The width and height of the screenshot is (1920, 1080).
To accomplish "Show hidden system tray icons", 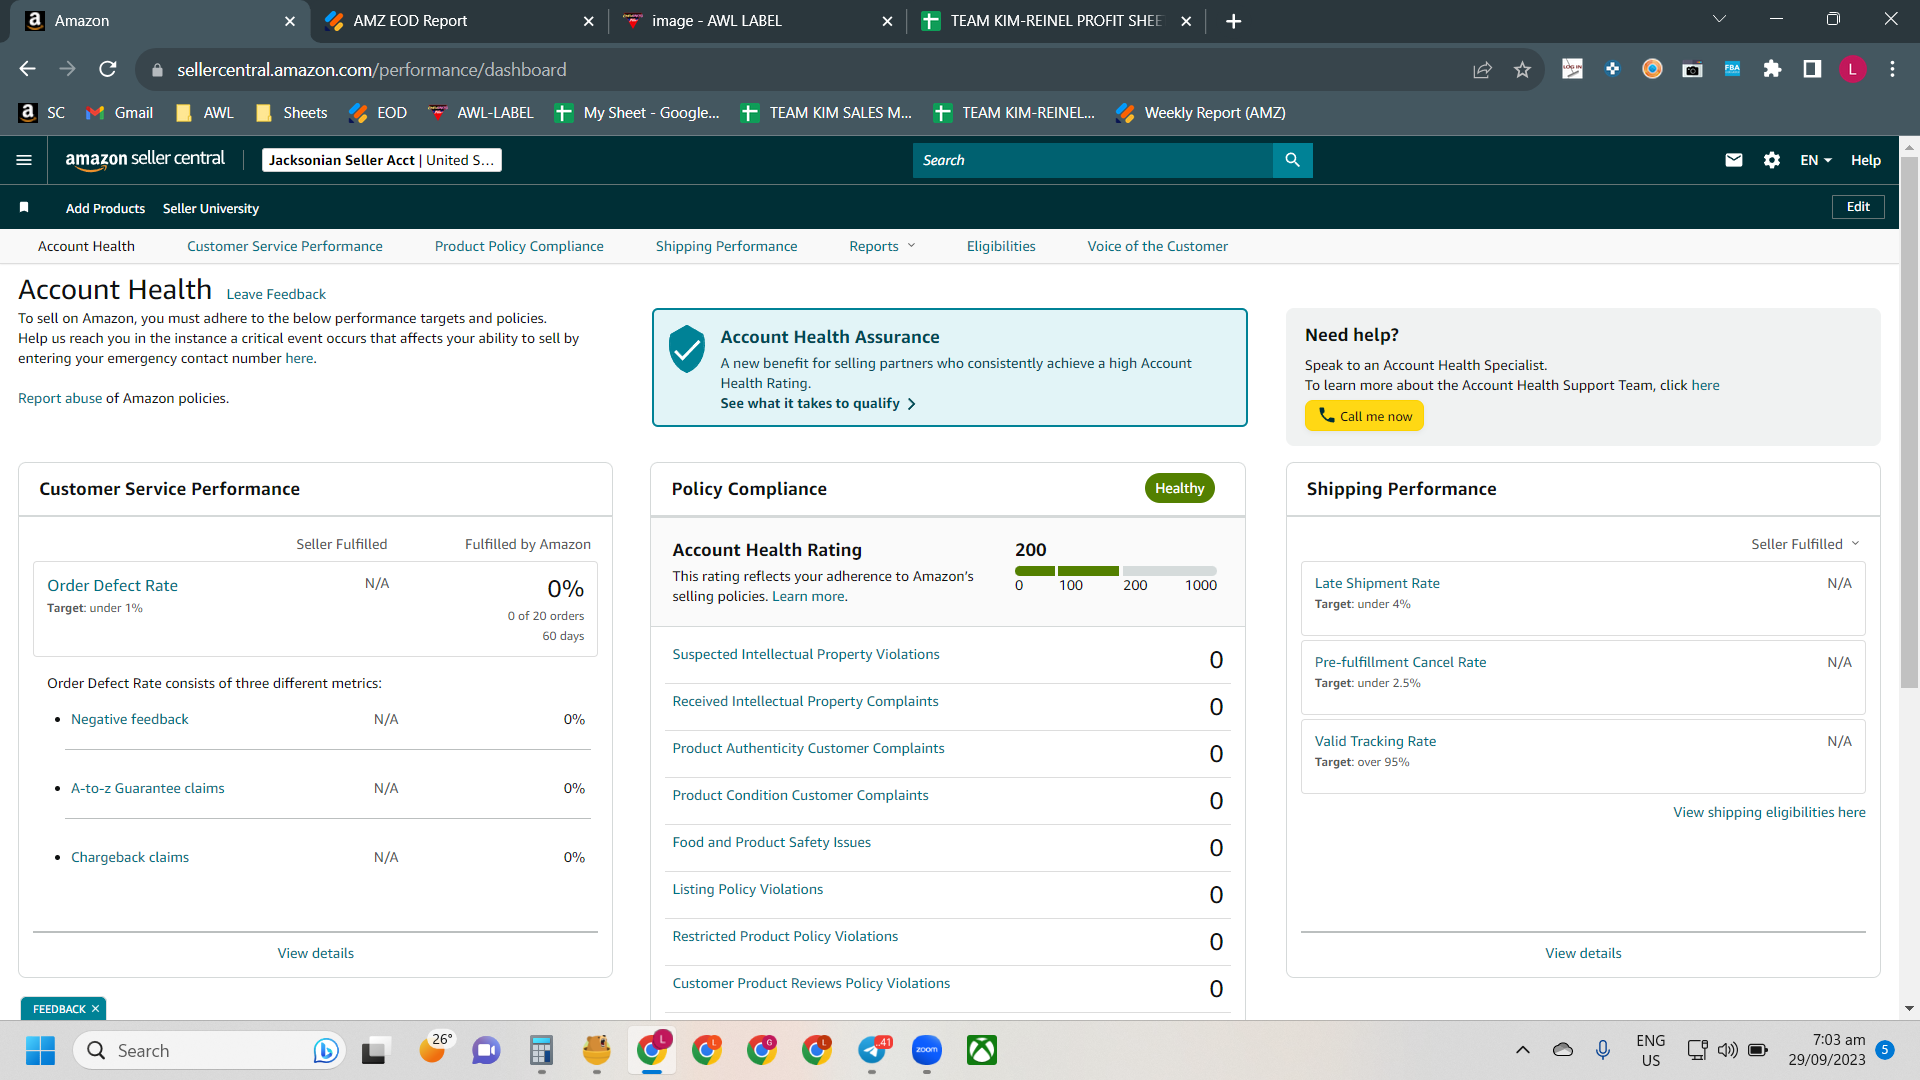I will click(1522, 1050).
